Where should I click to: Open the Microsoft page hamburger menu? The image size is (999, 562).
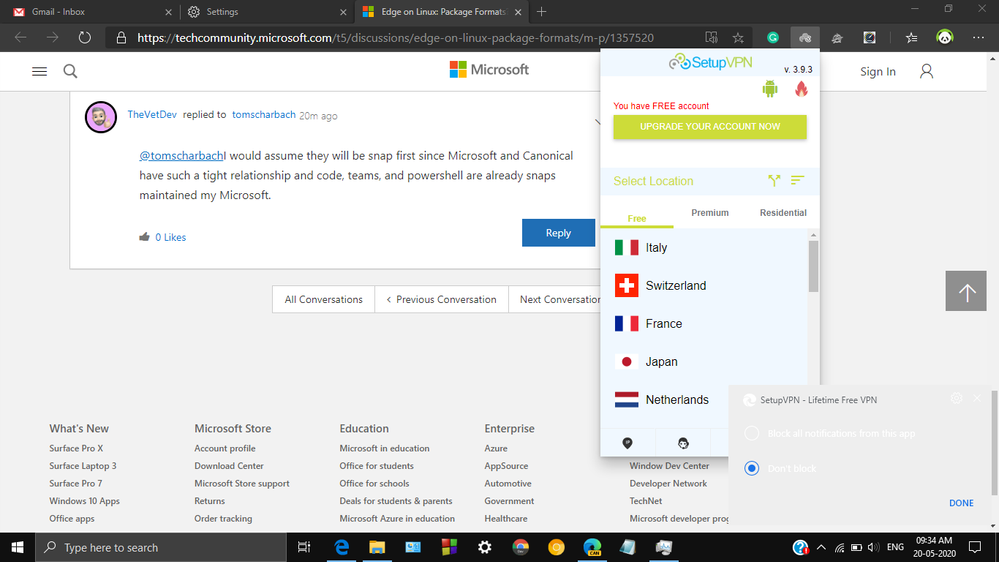point(40,71)
